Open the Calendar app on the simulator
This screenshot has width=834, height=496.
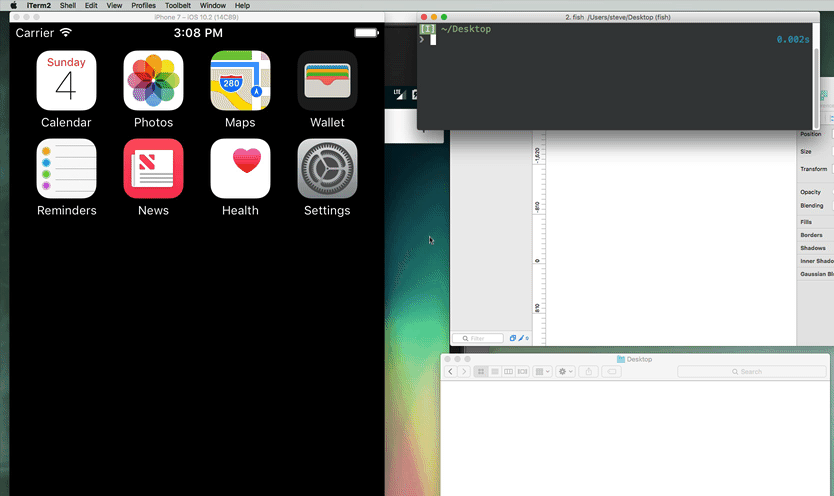66,81
